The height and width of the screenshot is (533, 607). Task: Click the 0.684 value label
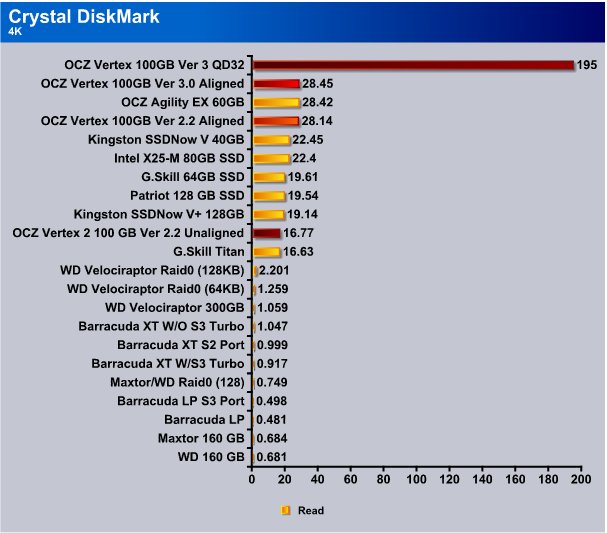272,438
